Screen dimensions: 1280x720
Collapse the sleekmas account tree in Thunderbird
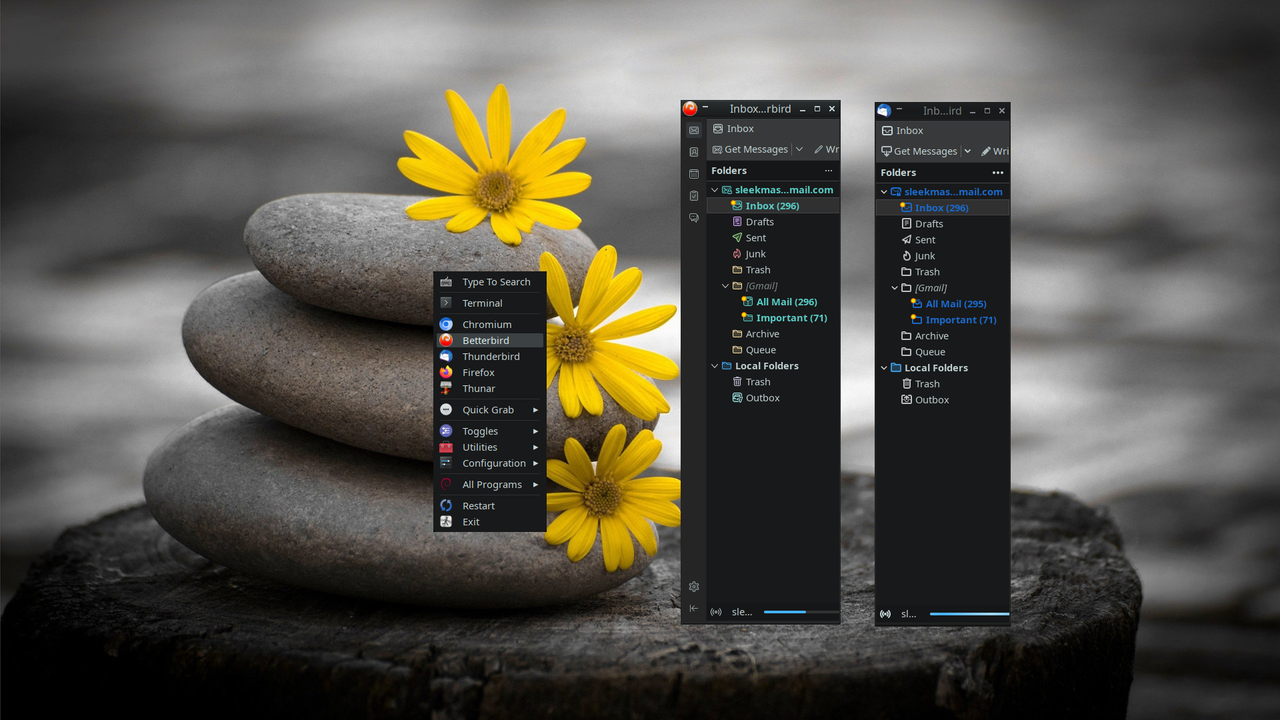pos(884,192)
